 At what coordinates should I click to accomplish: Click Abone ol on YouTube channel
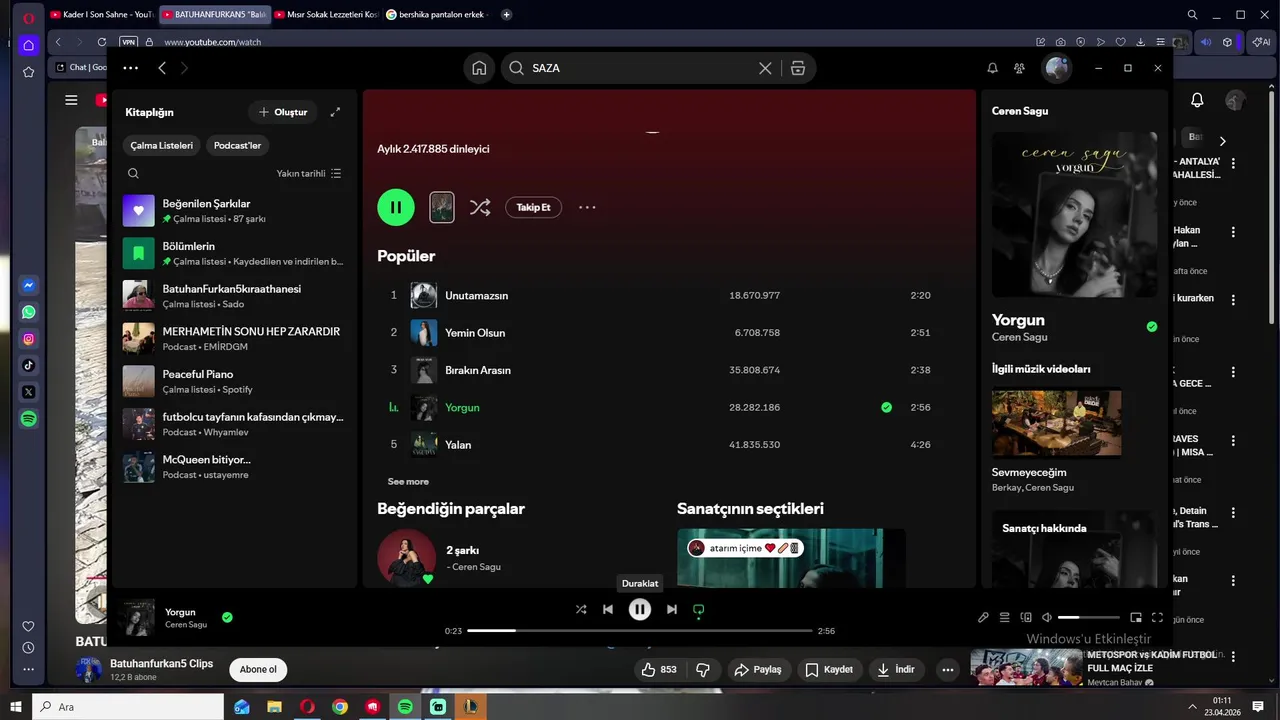(258, 670)
